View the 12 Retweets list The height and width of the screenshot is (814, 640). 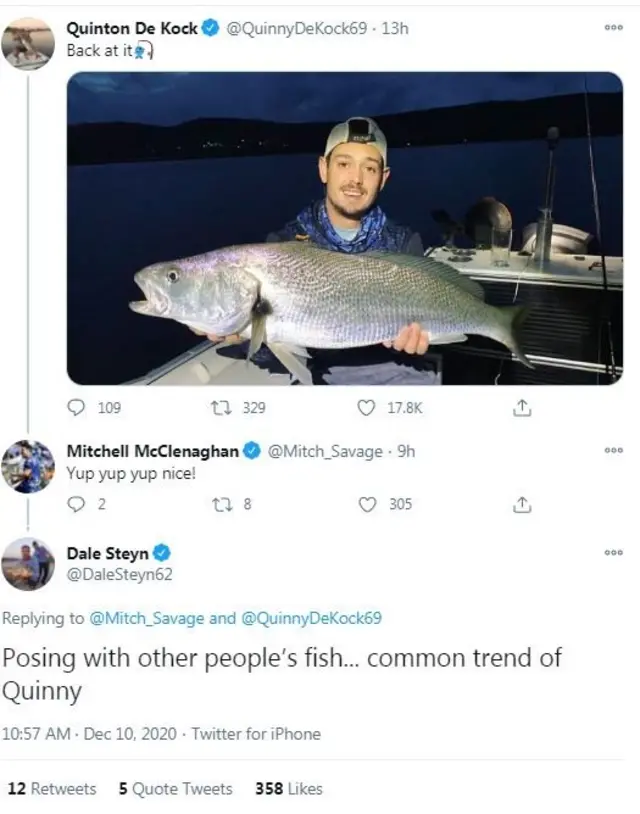(x=52, y=789)
